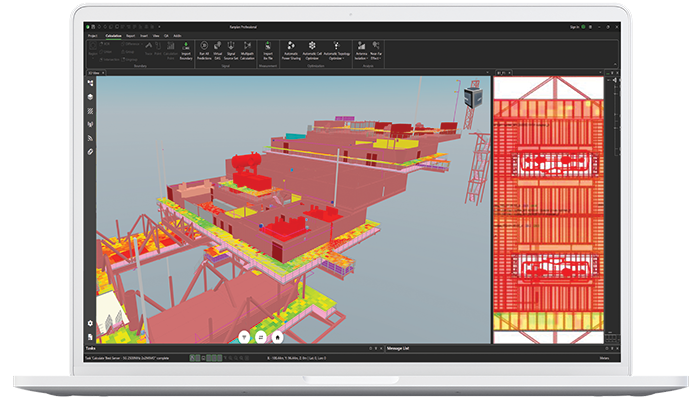
Task: Close the Tasks panel
Action: click(381, 348)
